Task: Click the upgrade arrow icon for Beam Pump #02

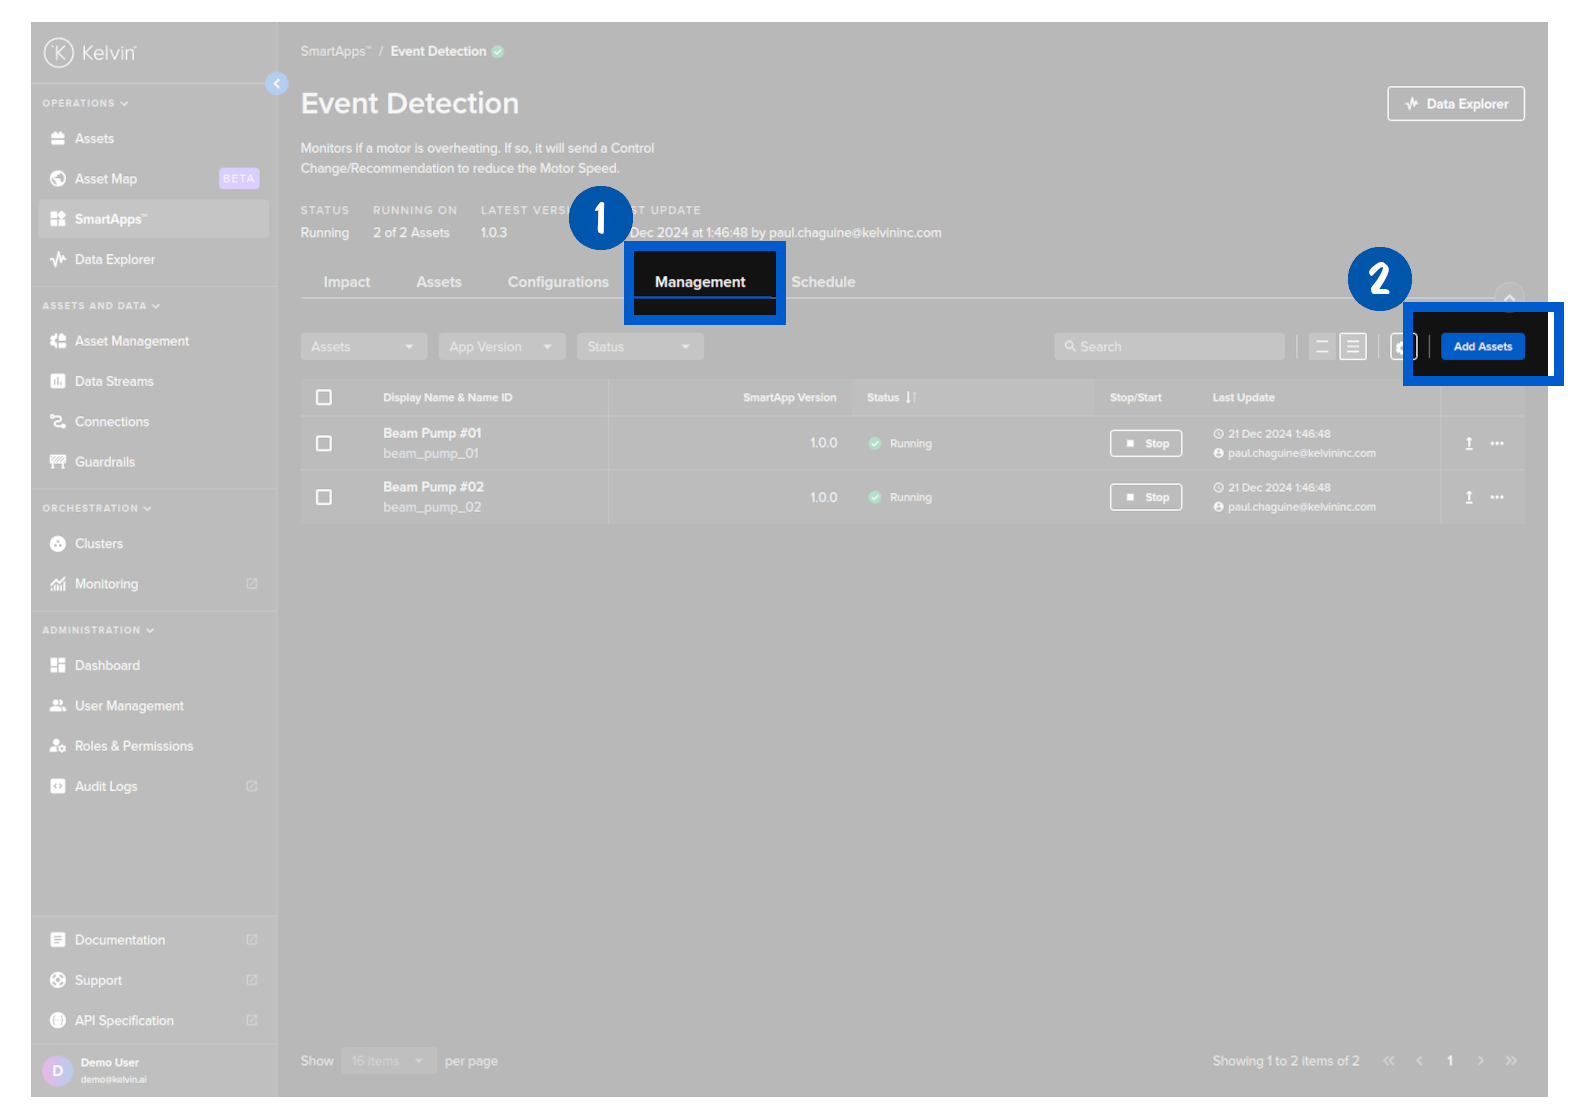Action: 1468,498
